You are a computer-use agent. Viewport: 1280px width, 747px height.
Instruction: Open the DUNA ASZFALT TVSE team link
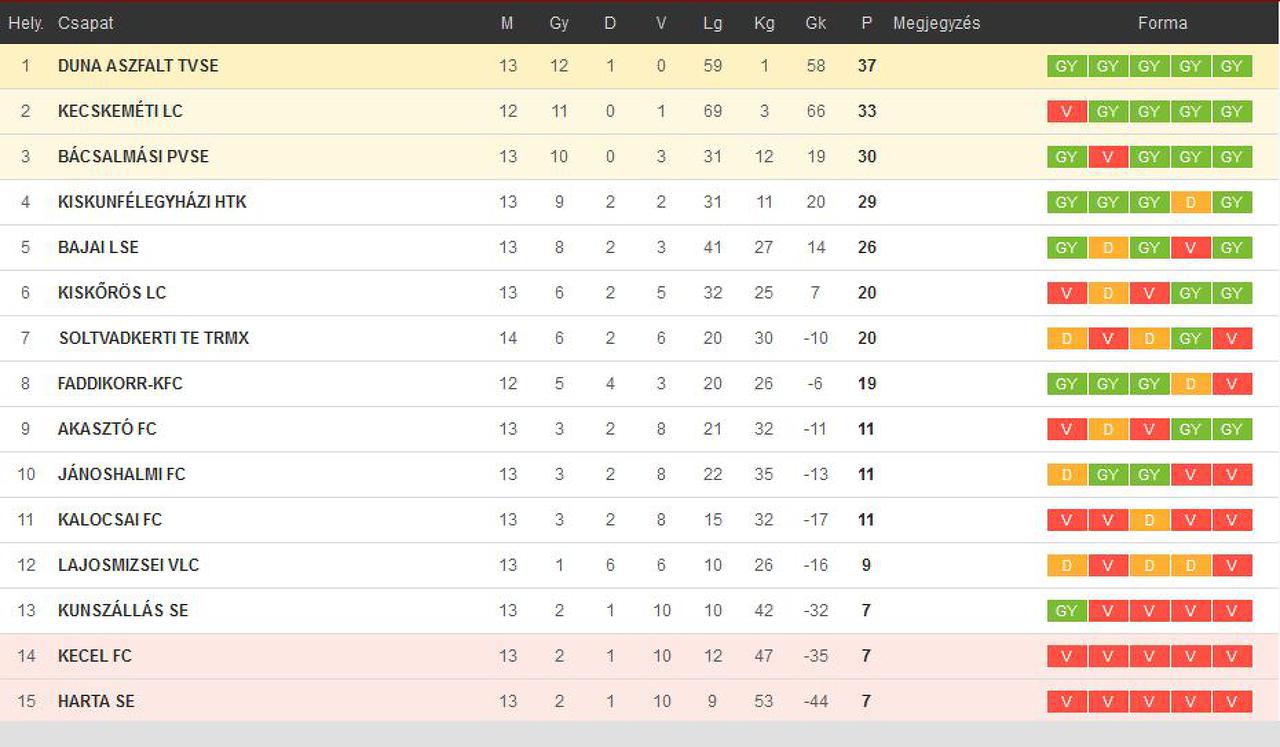click(x=138, y=66)
